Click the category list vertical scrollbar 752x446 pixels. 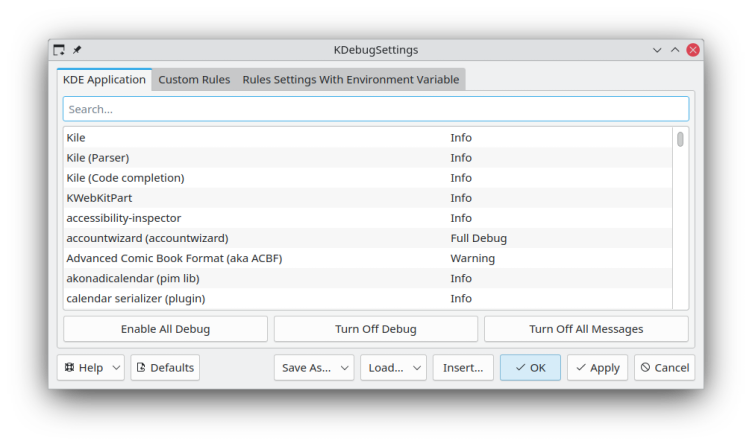(x=680, y=218)
